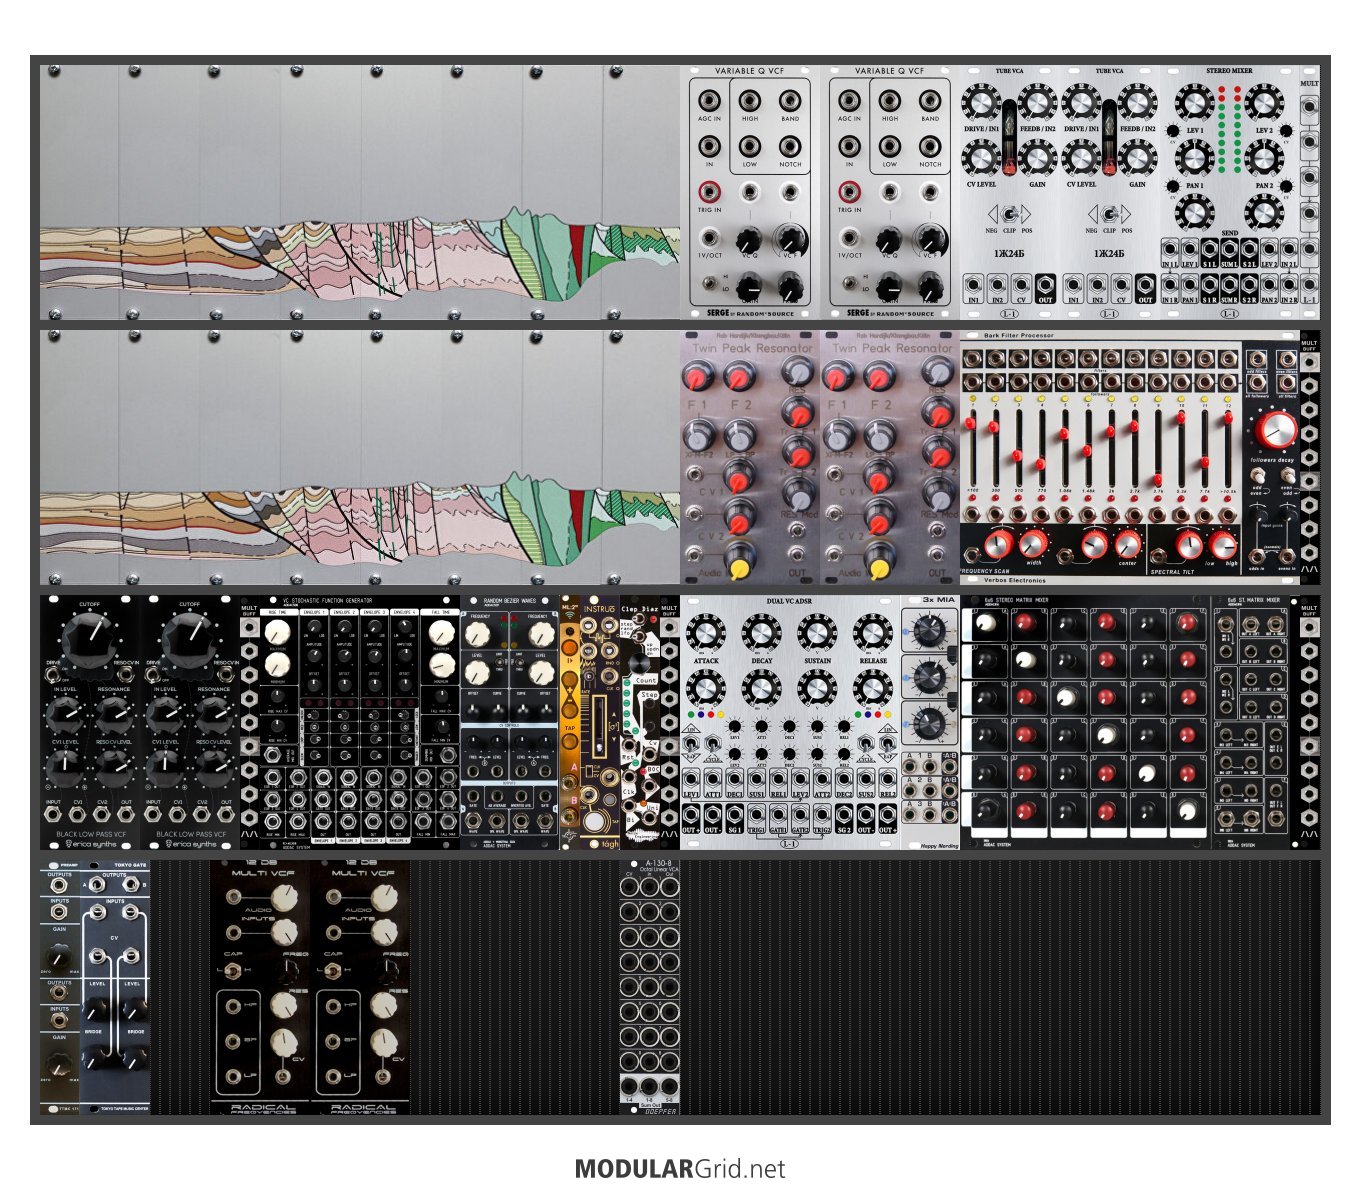Click the SG 1 jack on Dual VC ADSR
The height and width of the screenshot is (1190, 1361).
(735, 814)
